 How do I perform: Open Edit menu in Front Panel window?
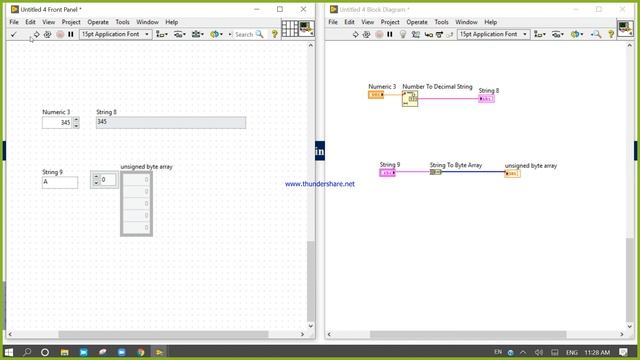30,22
